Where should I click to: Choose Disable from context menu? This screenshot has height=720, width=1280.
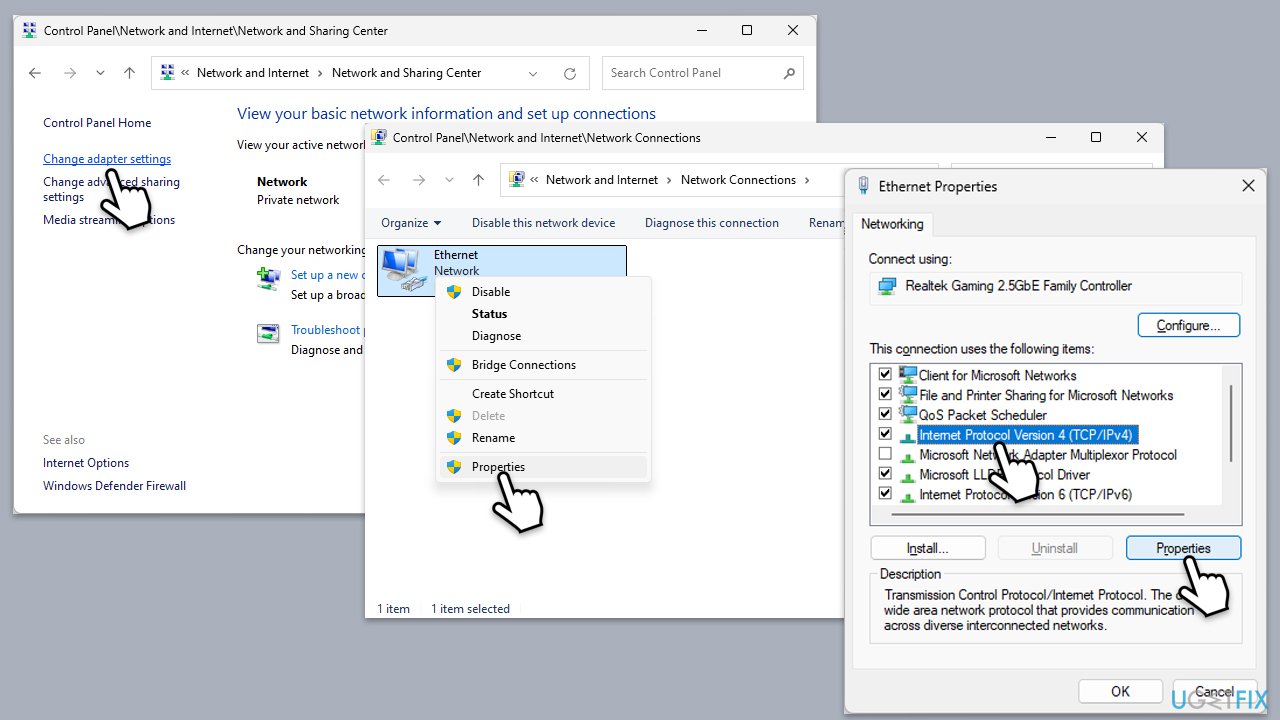pyautogui.click(x=544, y=292)
